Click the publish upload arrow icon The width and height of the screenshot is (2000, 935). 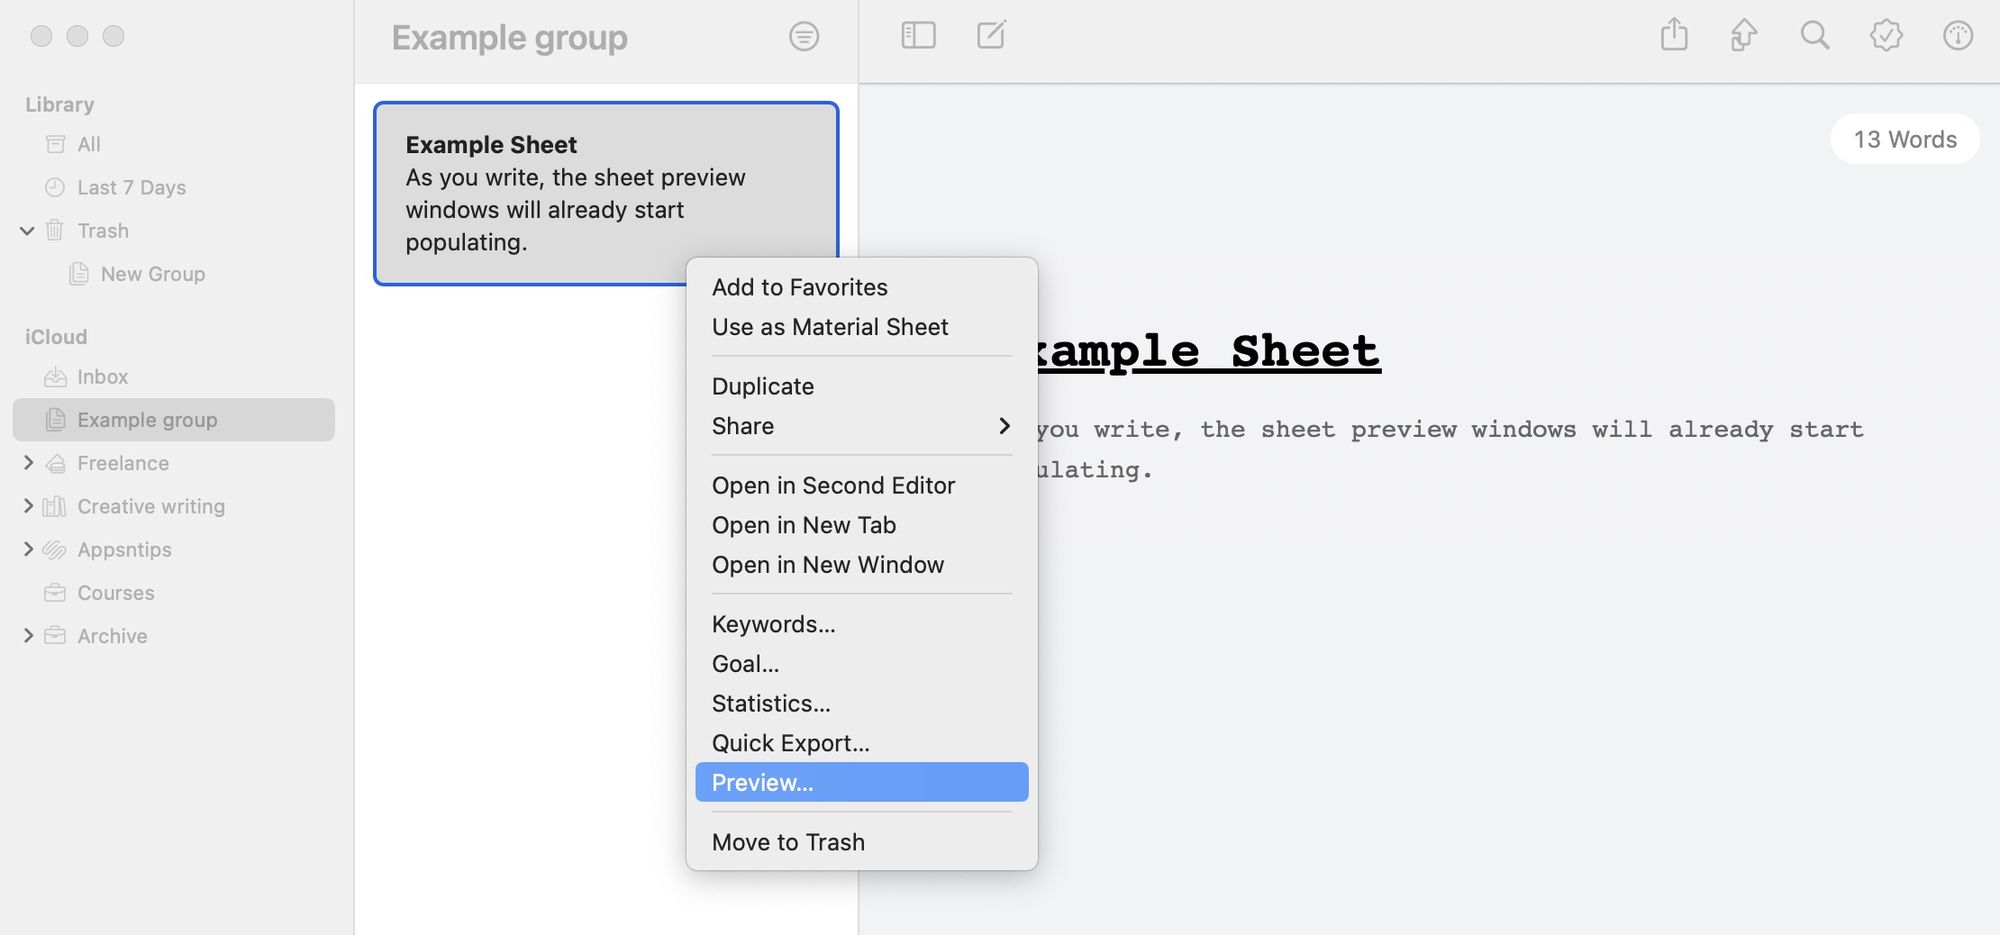[1744, 36]
